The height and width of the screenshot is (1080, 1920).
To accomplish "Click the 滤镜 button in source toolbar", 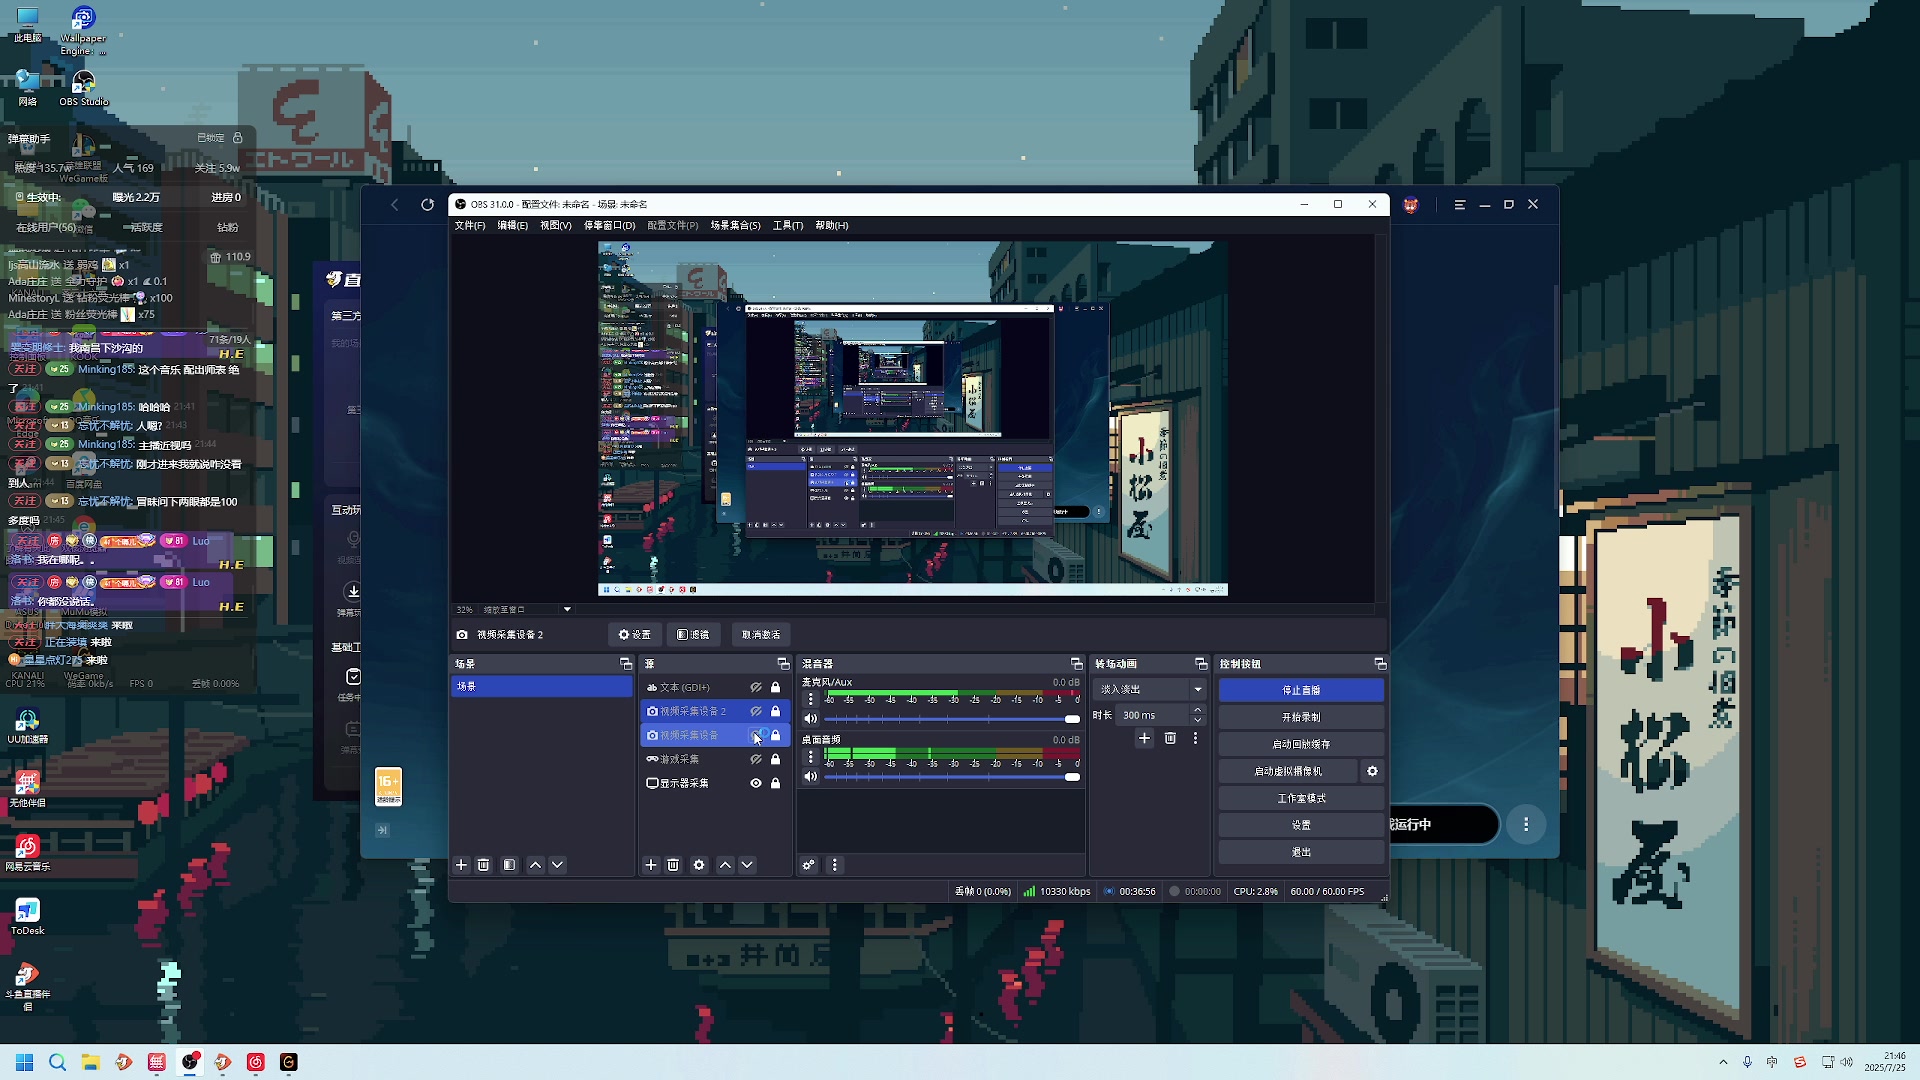I will pyautogui.click(x=693, y=635).
